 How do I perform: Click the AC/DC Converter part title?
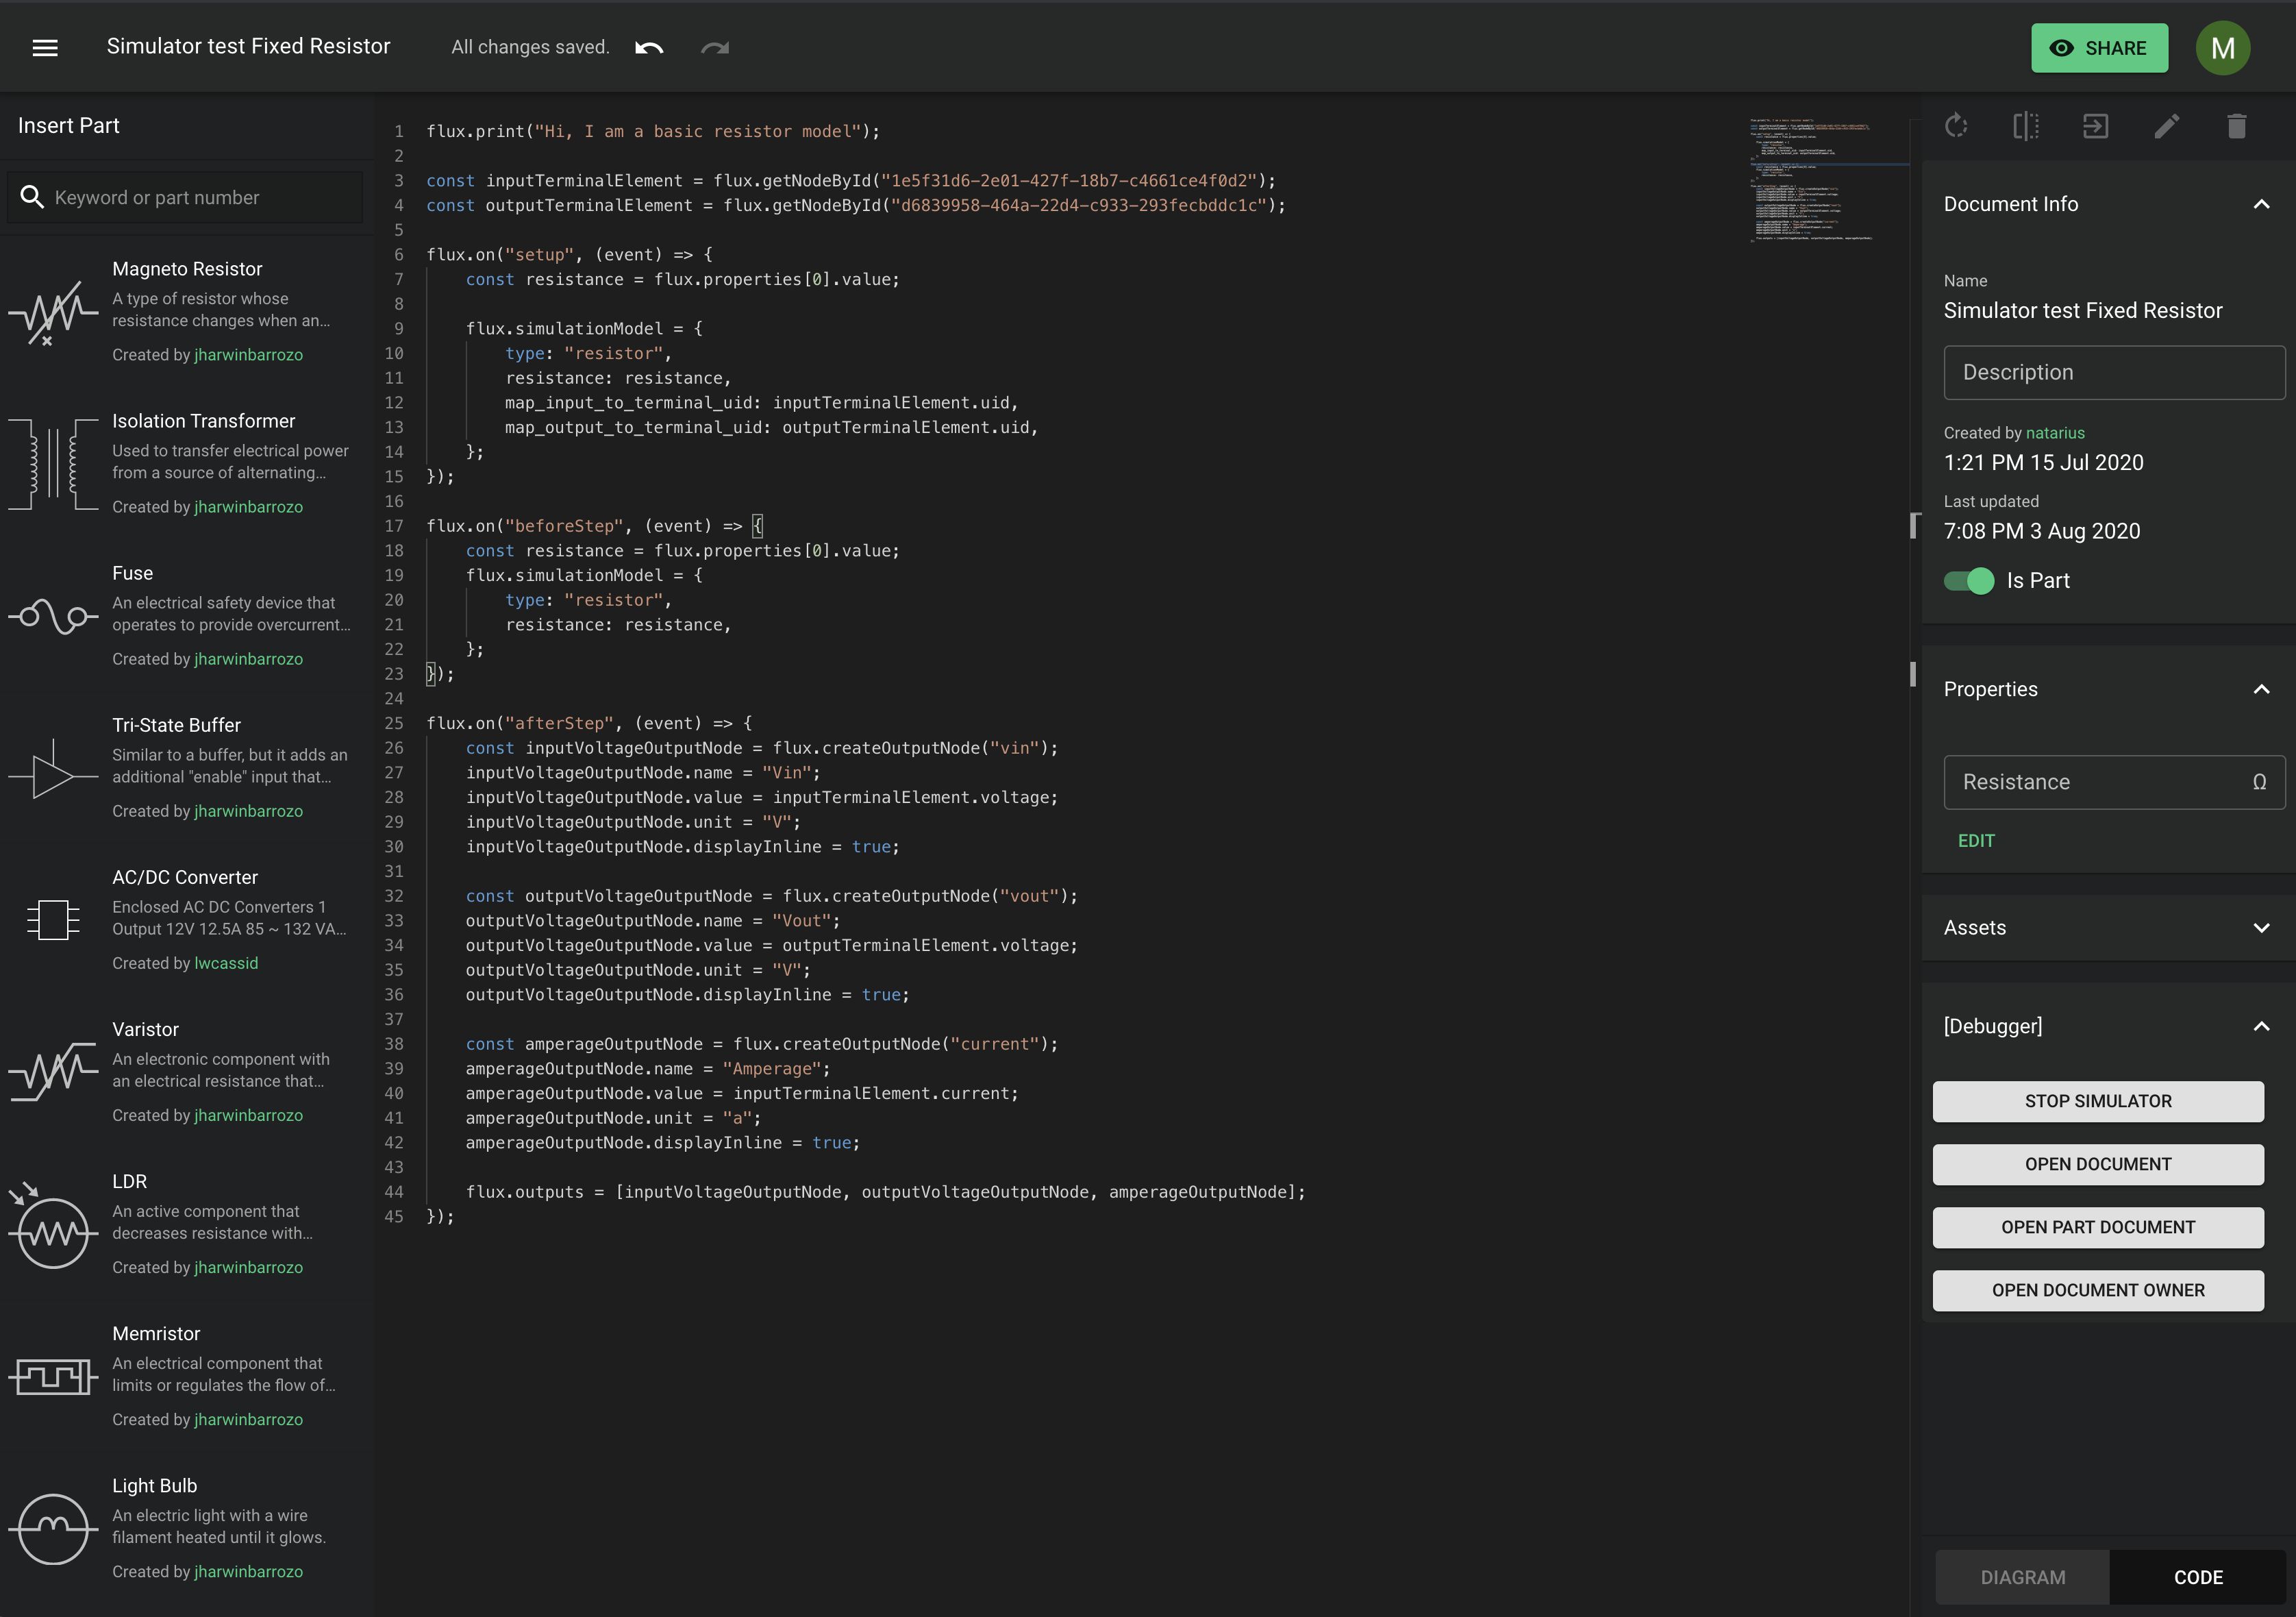coord(185,877)
